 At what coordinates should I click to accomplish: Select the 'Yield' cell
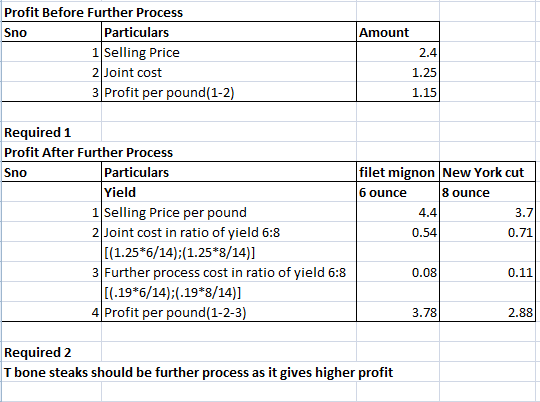pyautogui.click(x=229, y=192)
